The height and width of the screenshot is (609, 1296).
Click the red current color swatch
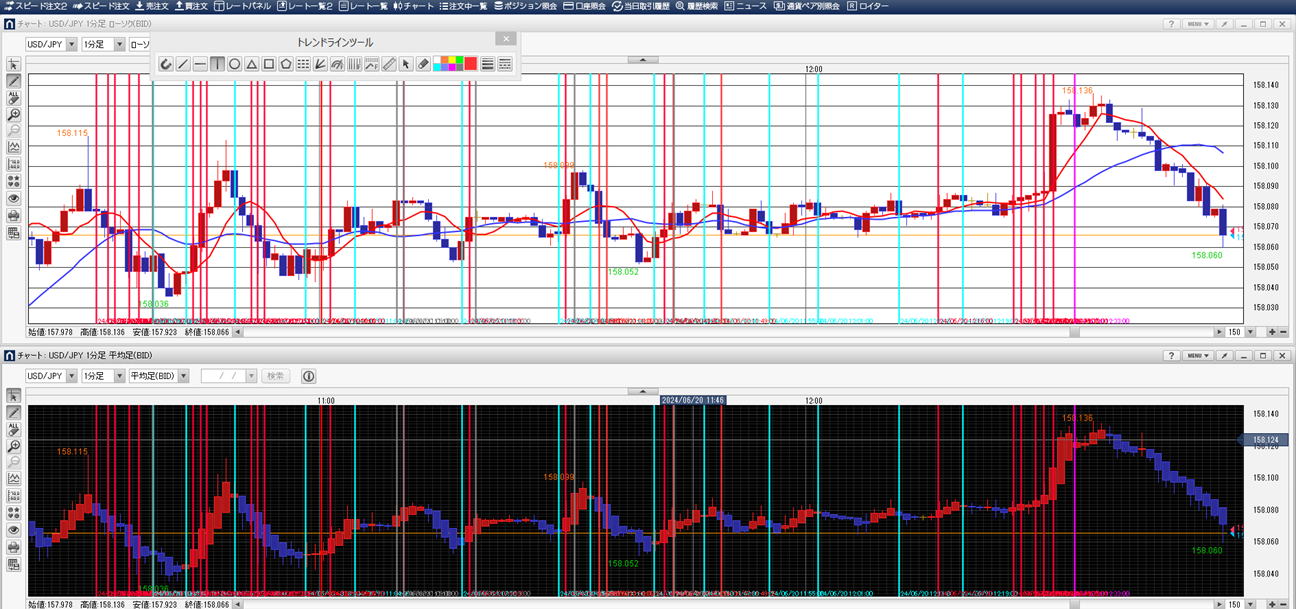tap(470, 64)
